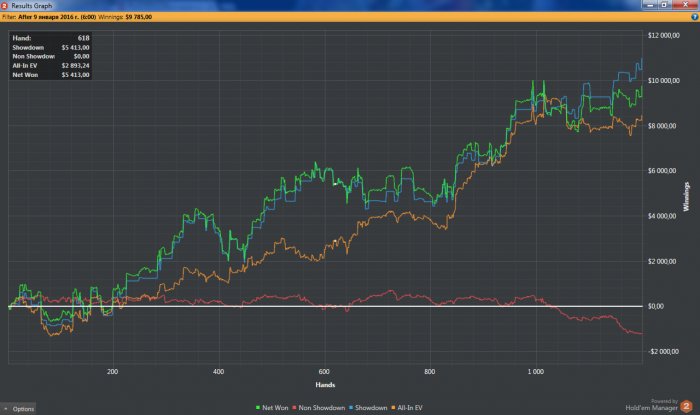700x415 pixels.
Task: Click the 1 000 hands axis tick label
Action: (535, 372)
